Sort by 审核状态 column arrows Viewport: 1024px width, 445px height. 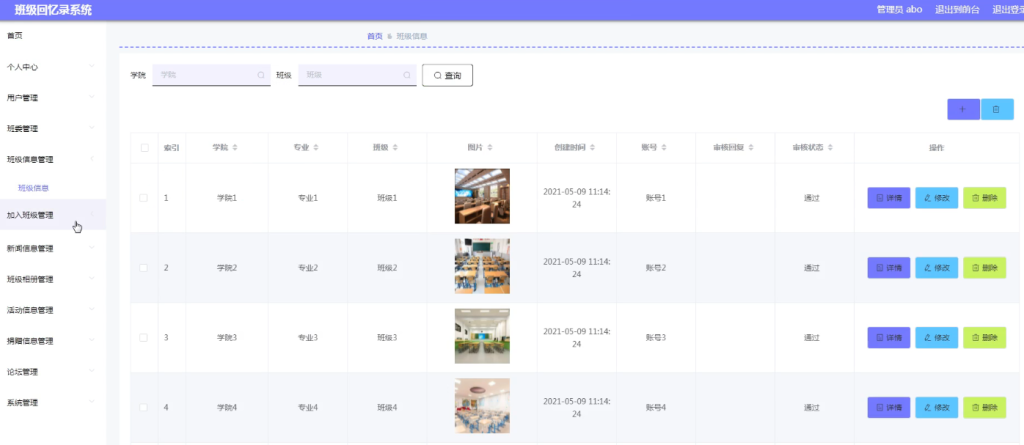click(x=830, y=148)
